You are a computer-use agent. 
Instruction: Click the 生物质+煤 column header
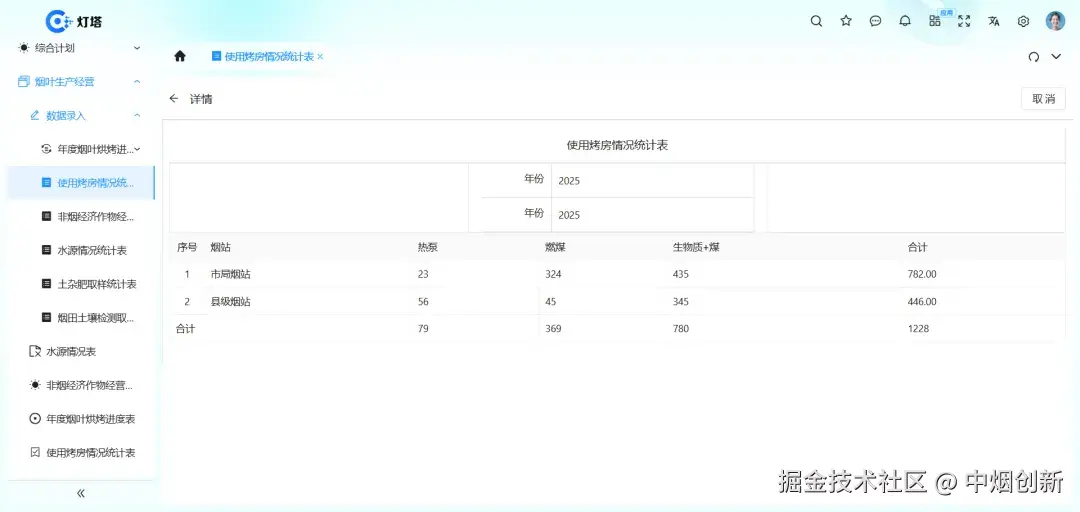(x=696, y=247)
